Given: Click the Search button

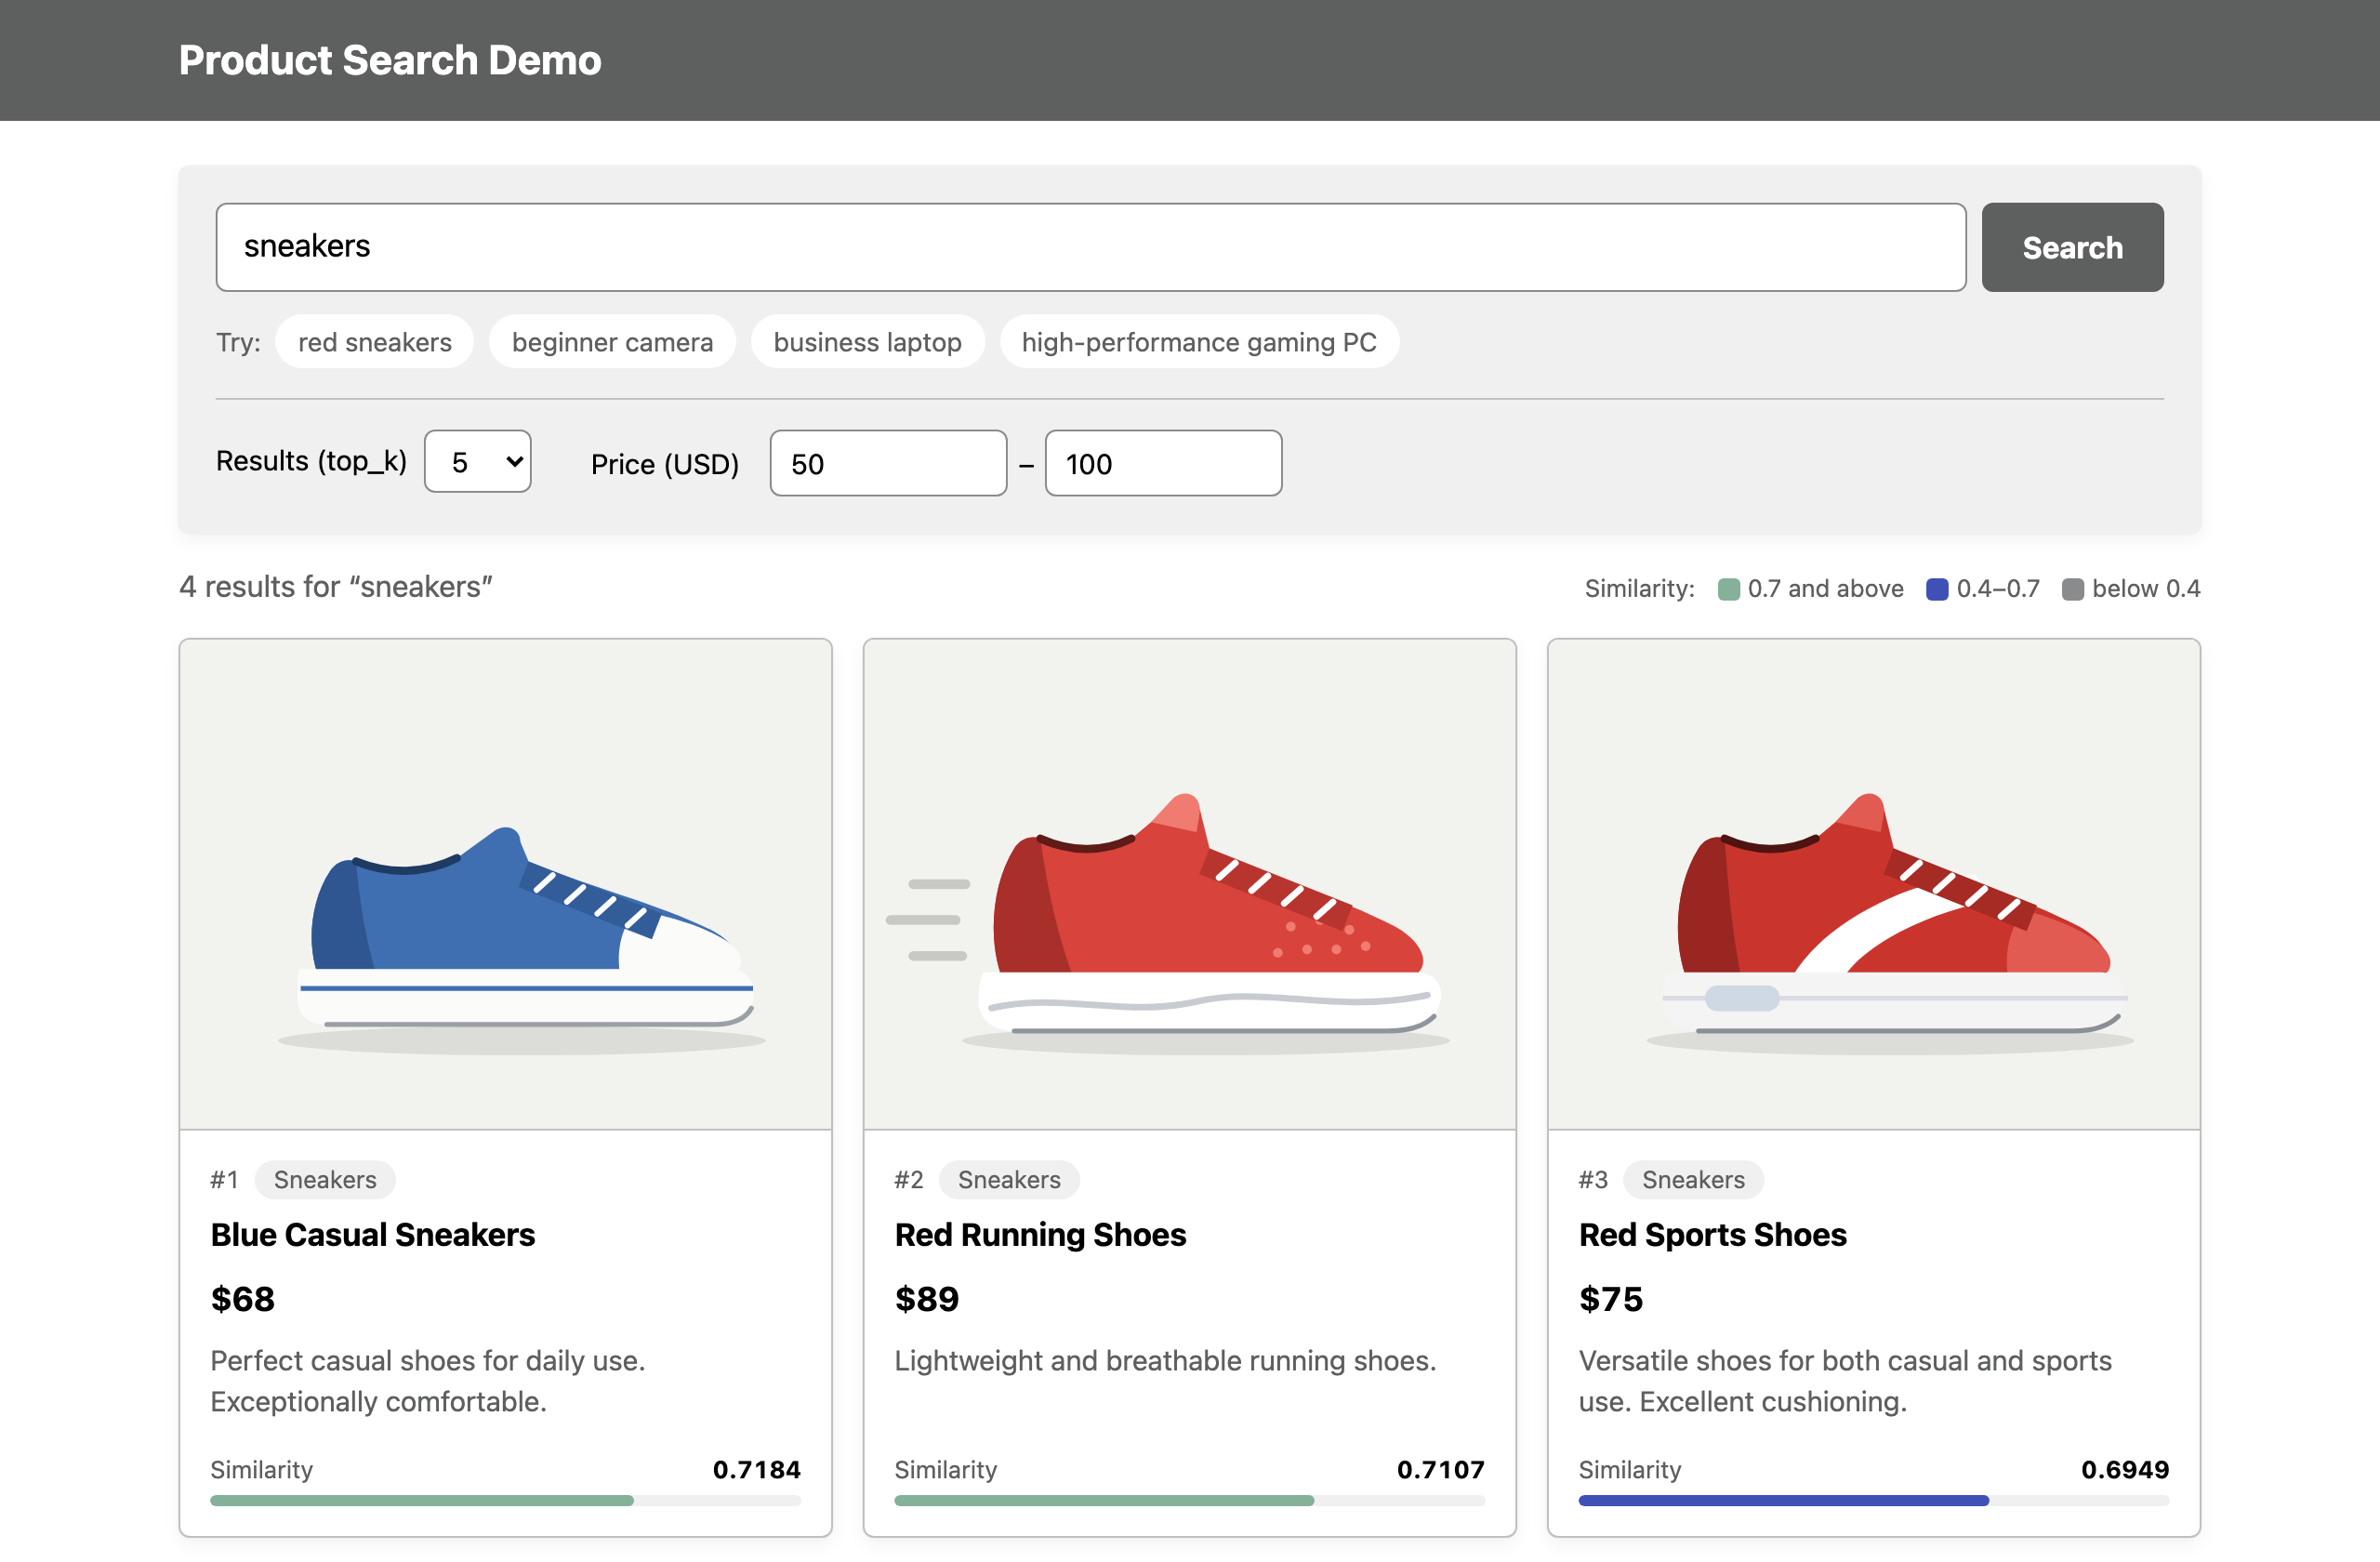Looking at the screenshot, I should pyautogui.click(x=2072, y=247).
